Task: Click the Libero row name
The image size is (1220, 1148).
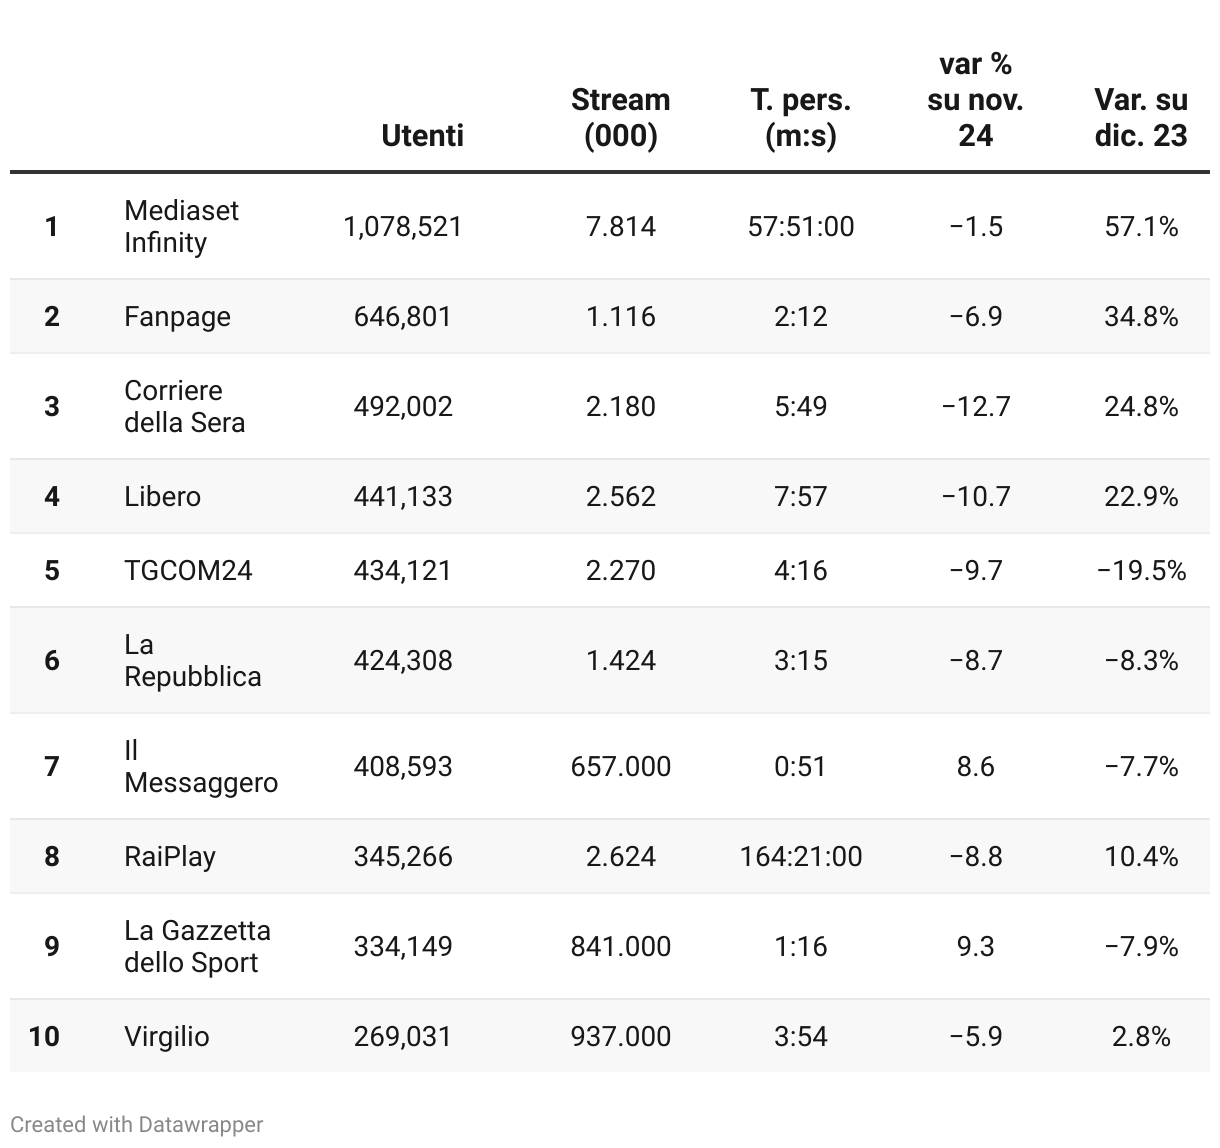Action: coord(162,496)
